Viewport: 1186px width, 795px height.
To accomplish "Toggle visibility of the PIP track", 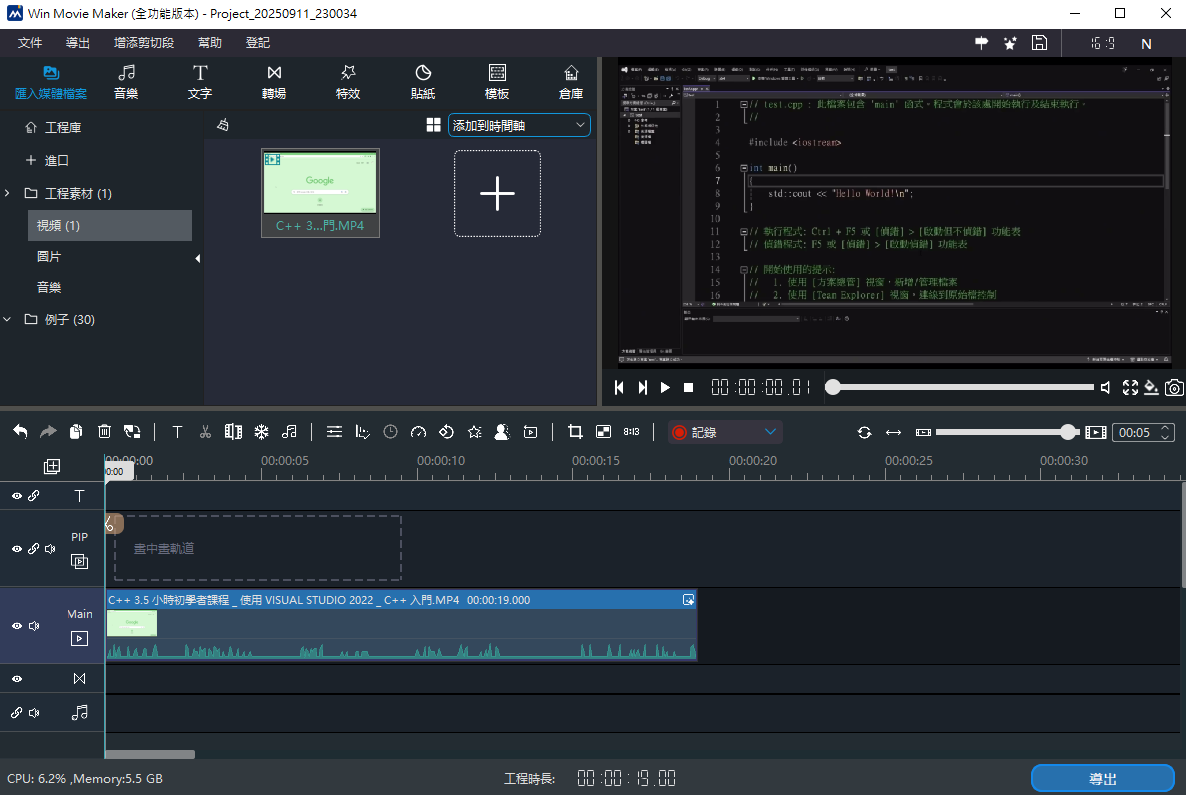I will pyautogui.click(x=17, y=549).
